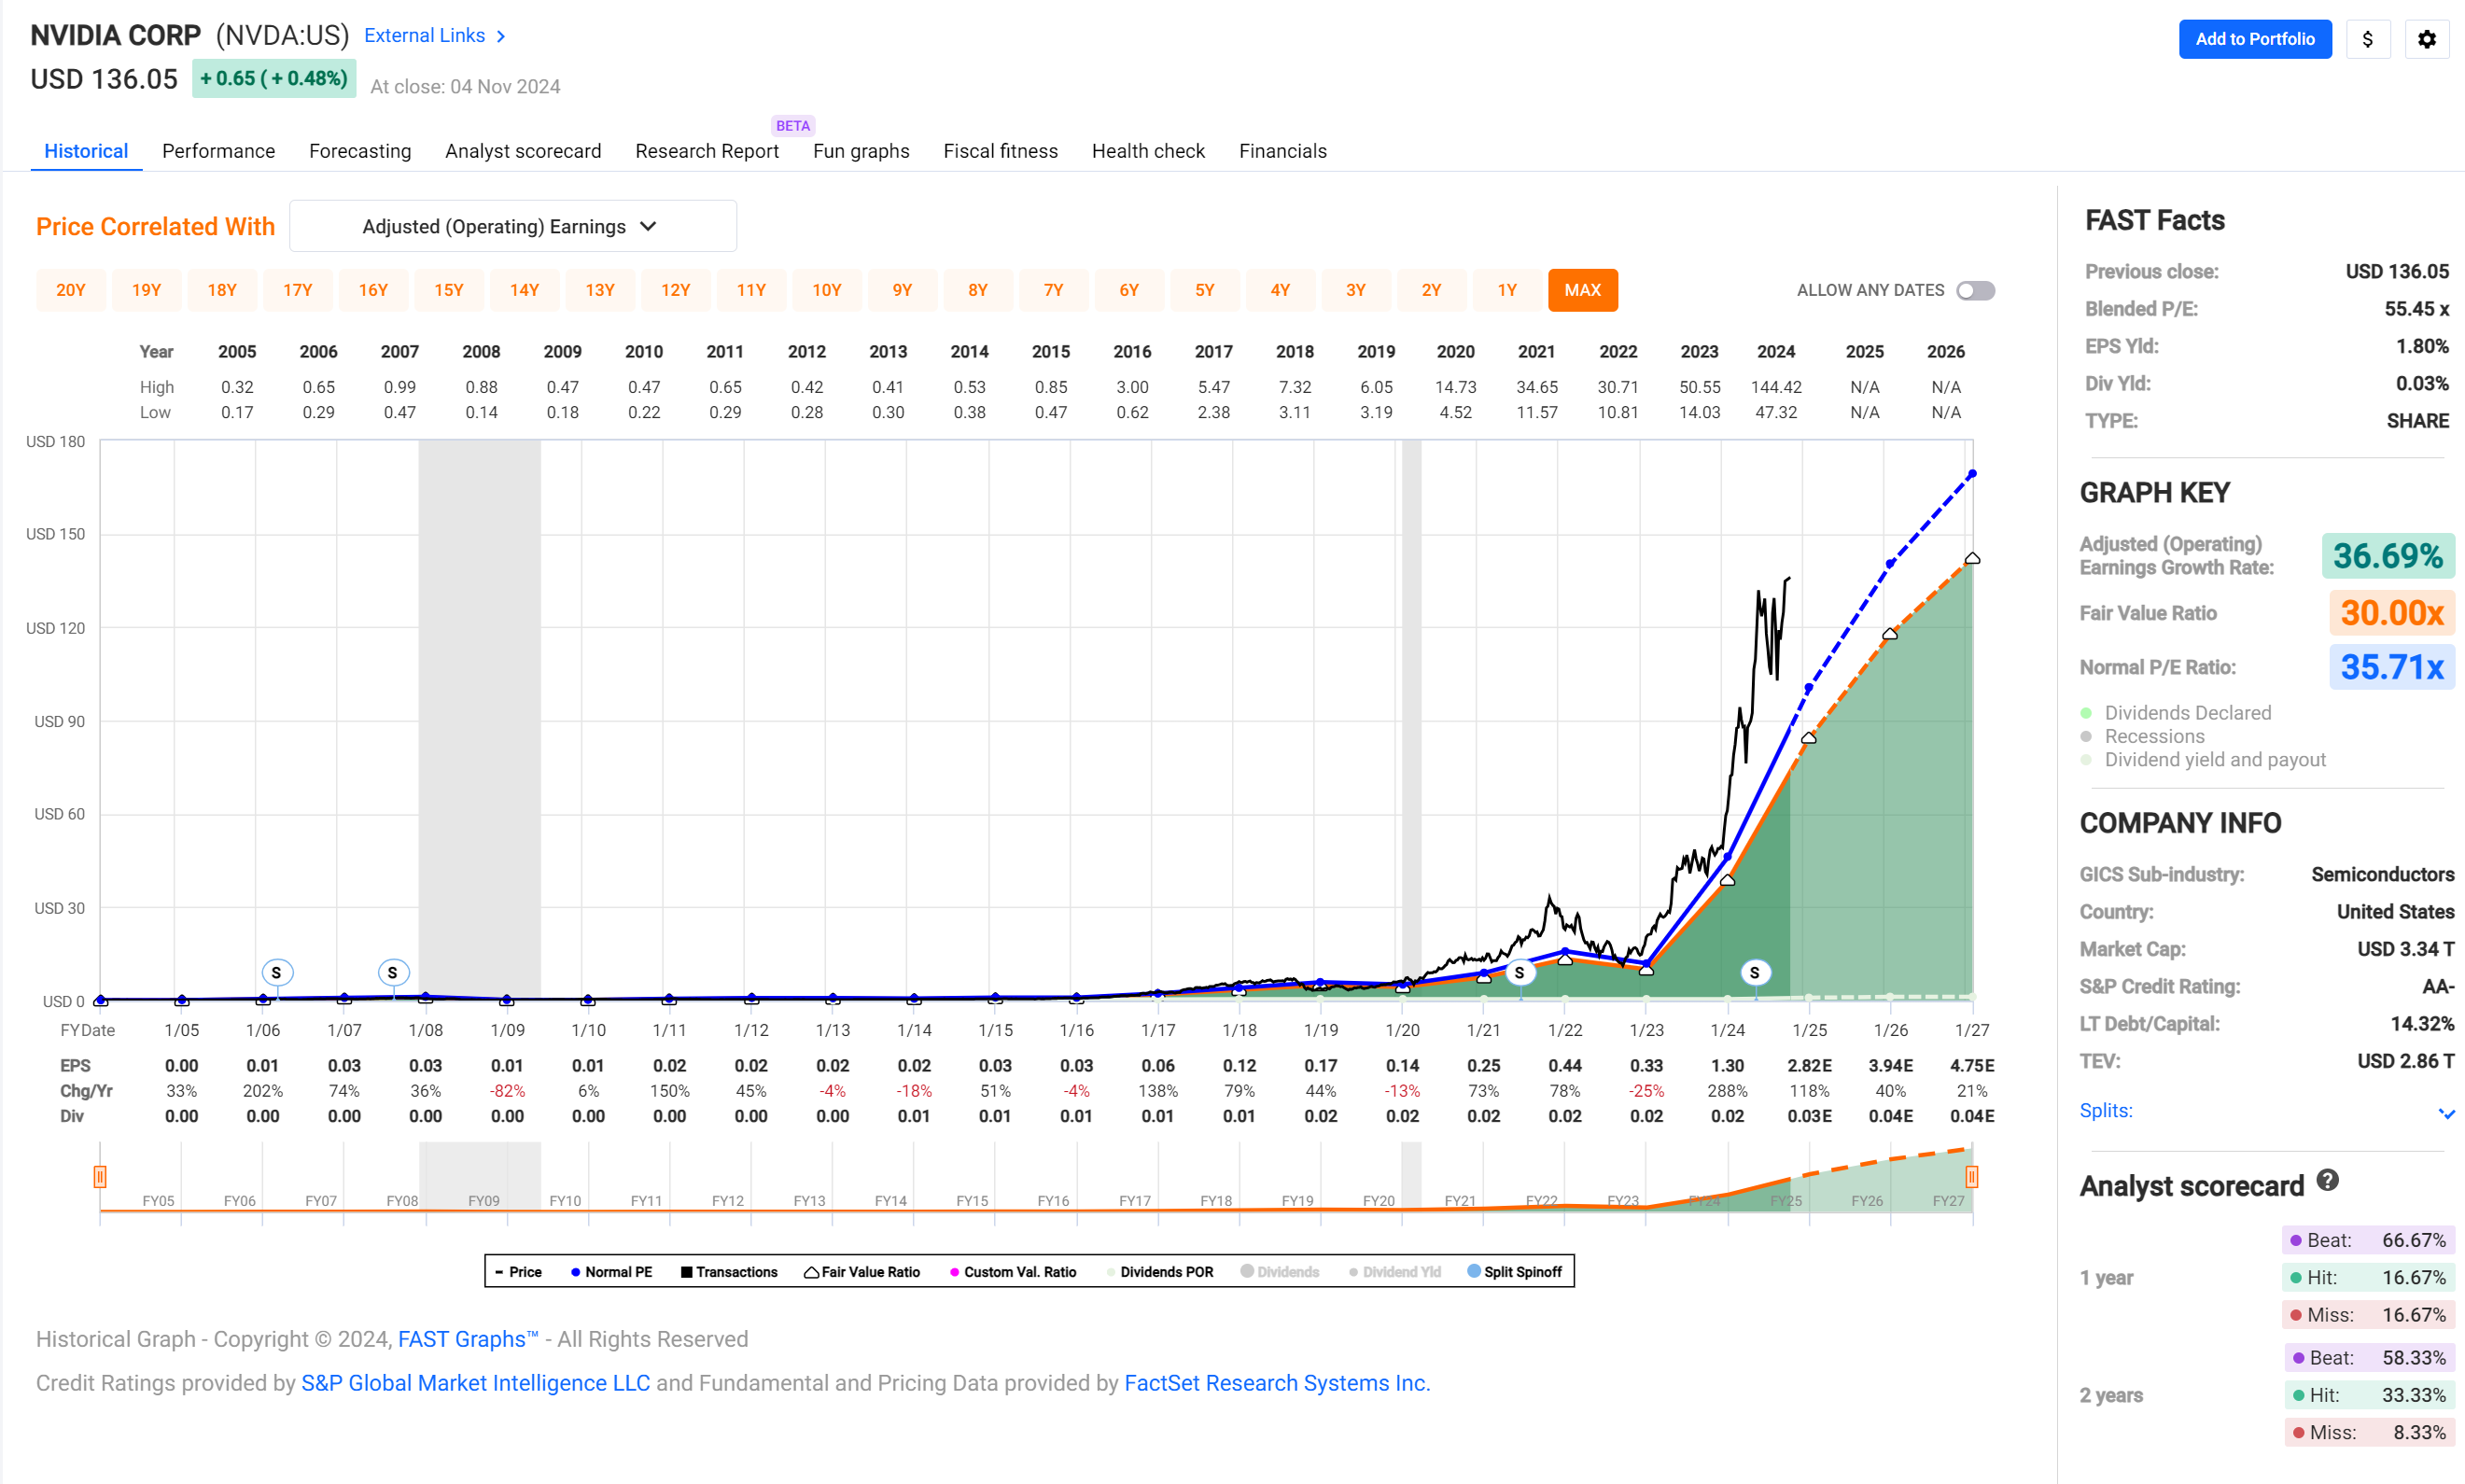Enable Dividend Yld series in legend

(1395, 1272)
